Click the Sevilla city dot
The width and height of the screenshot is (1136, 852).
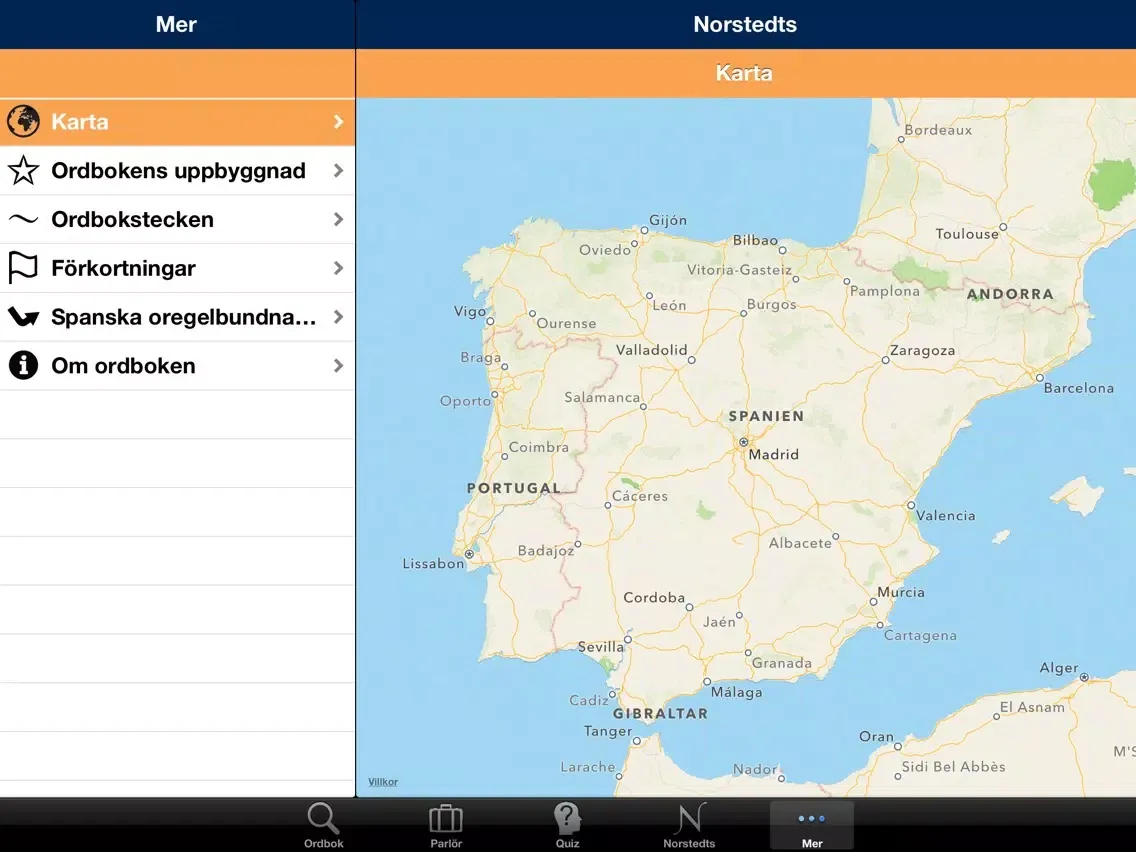pyautogui.click(x=628, y=640)
